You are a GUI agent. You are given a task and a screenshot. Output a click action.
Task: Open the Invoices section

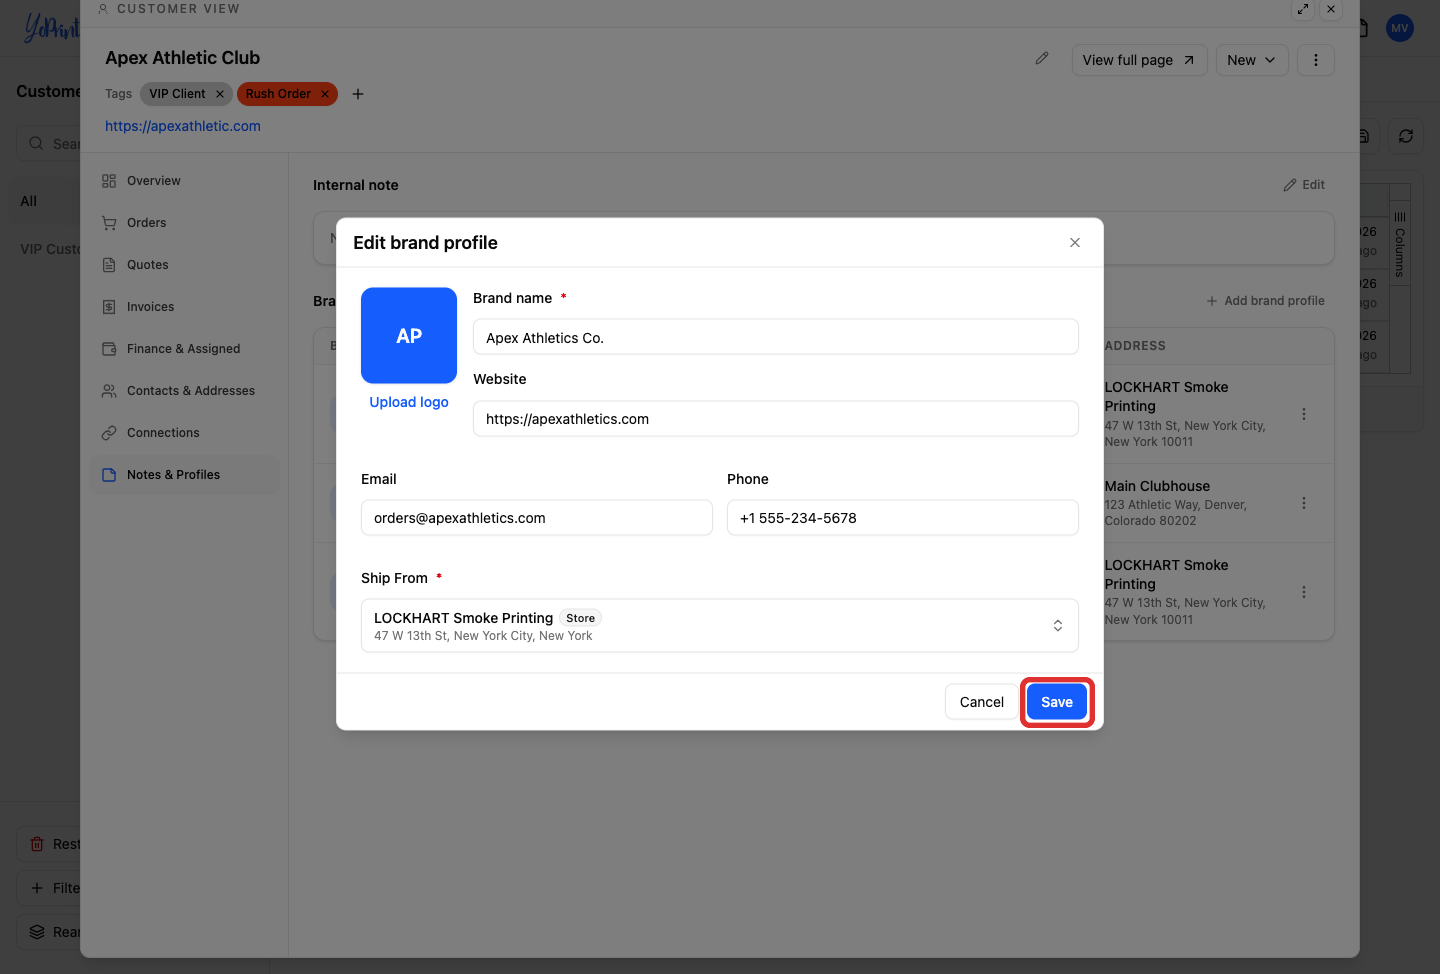185,307
